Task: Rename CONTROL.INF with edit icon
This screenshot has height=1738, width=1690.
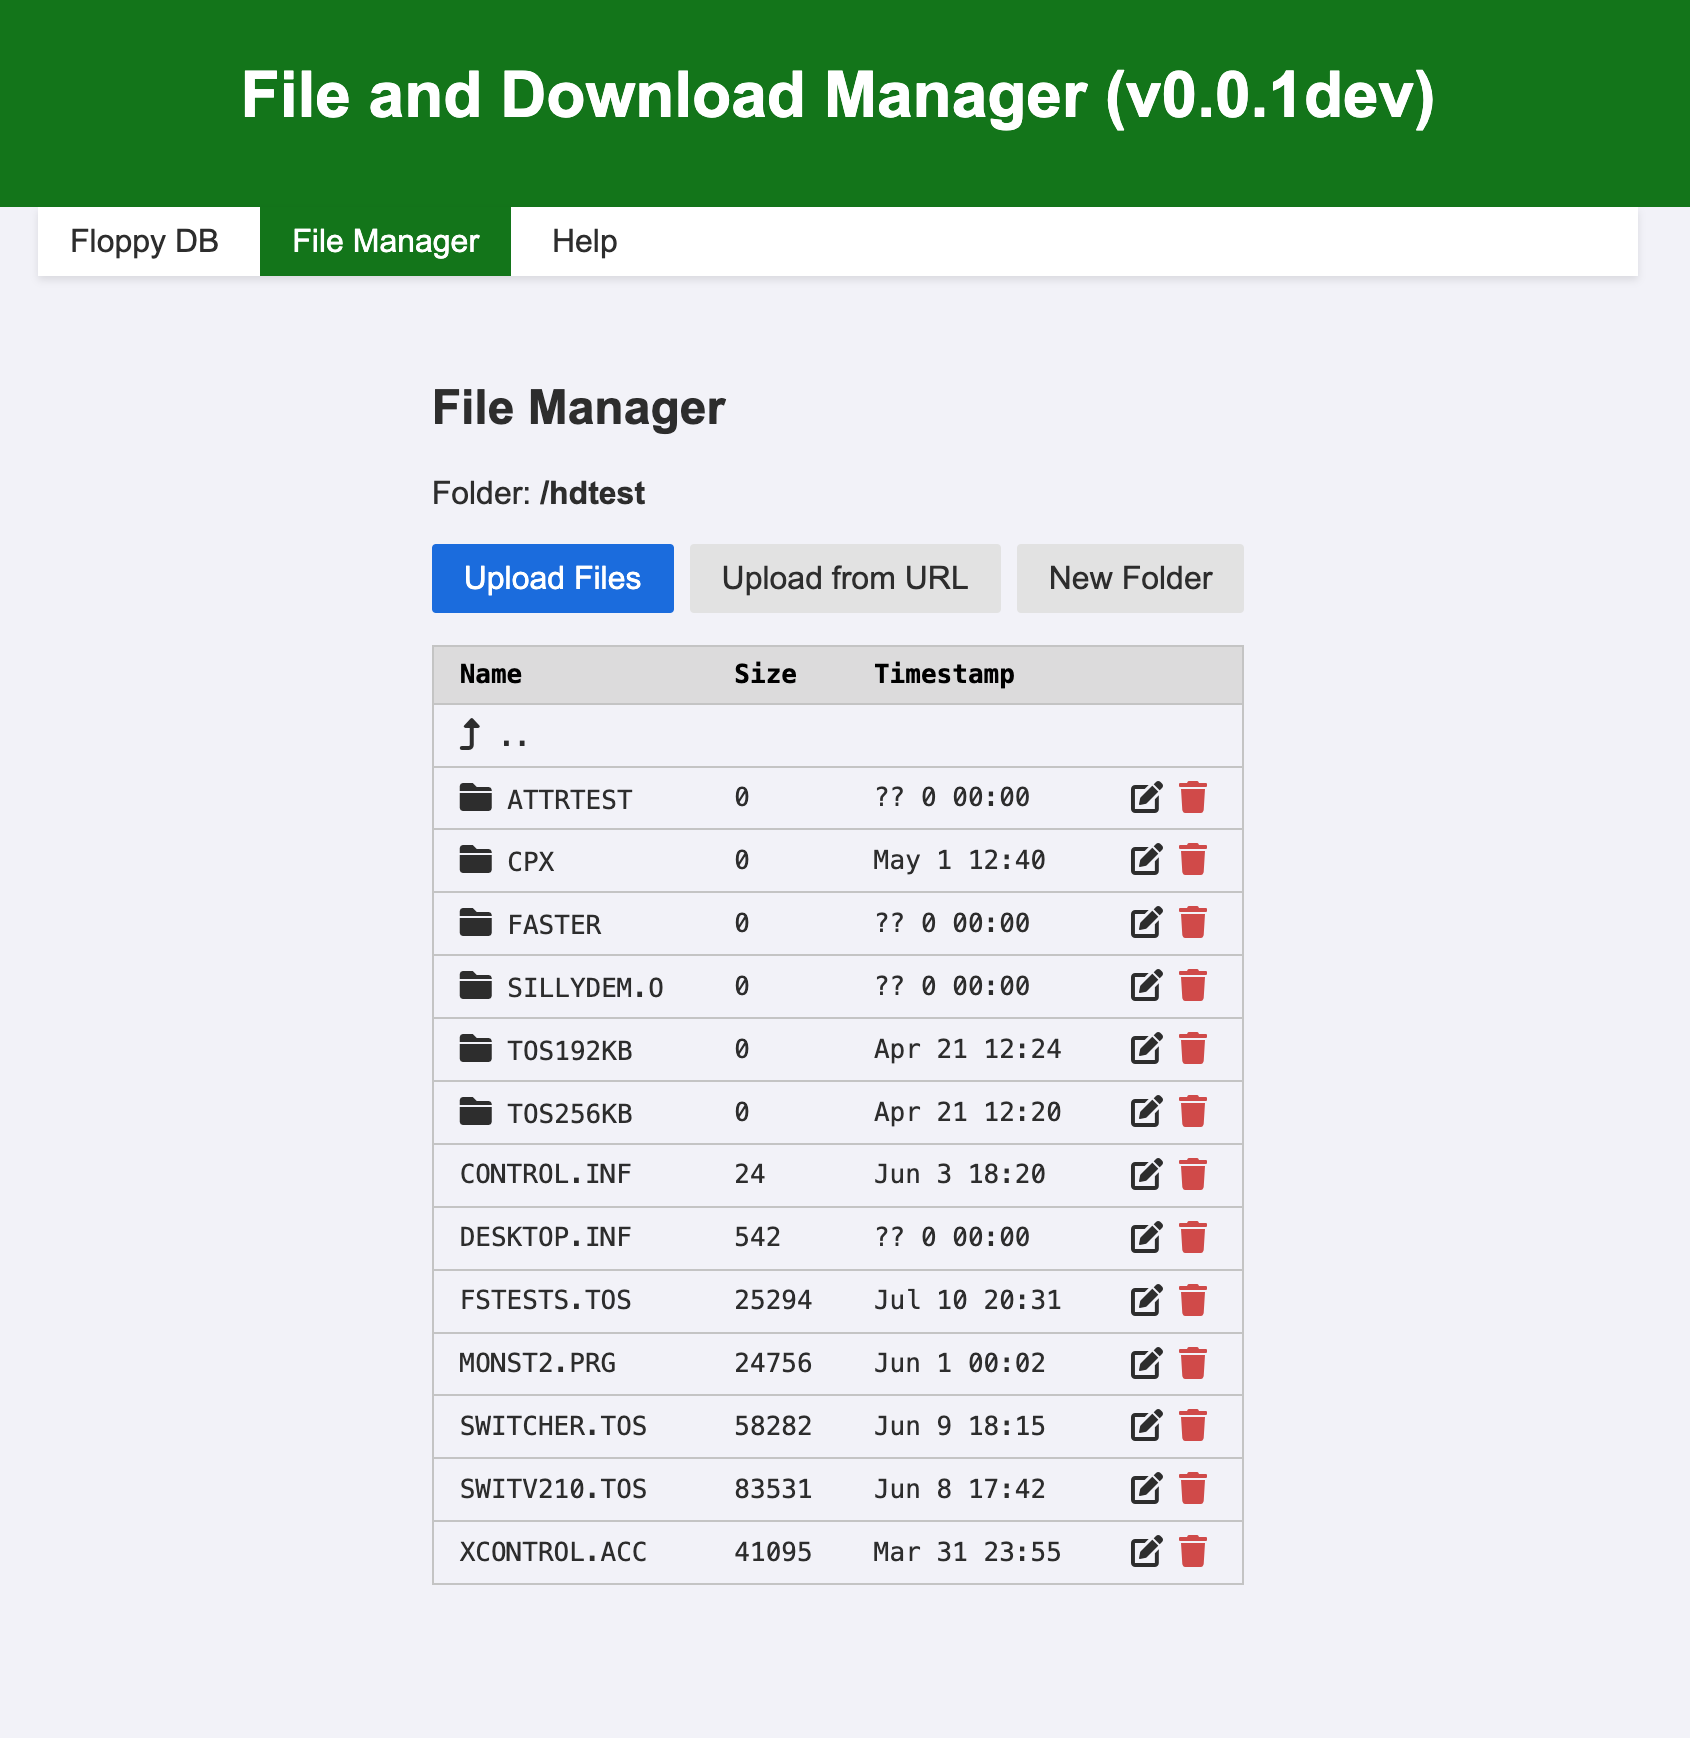Action: click(x=1146, y=1174)
